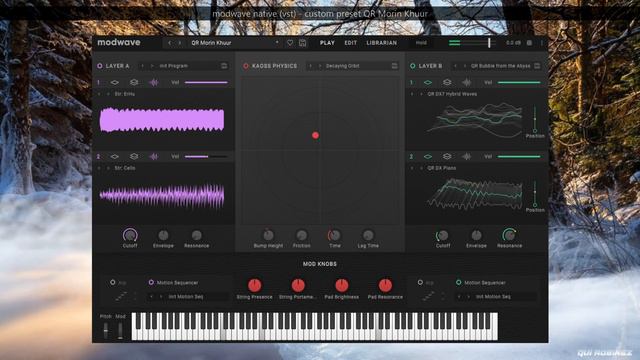Image resolution: width=640 pixels, height=360 pixels.
Task: Open Layer B stack icon for slot 2
Action: coord(447,157)
